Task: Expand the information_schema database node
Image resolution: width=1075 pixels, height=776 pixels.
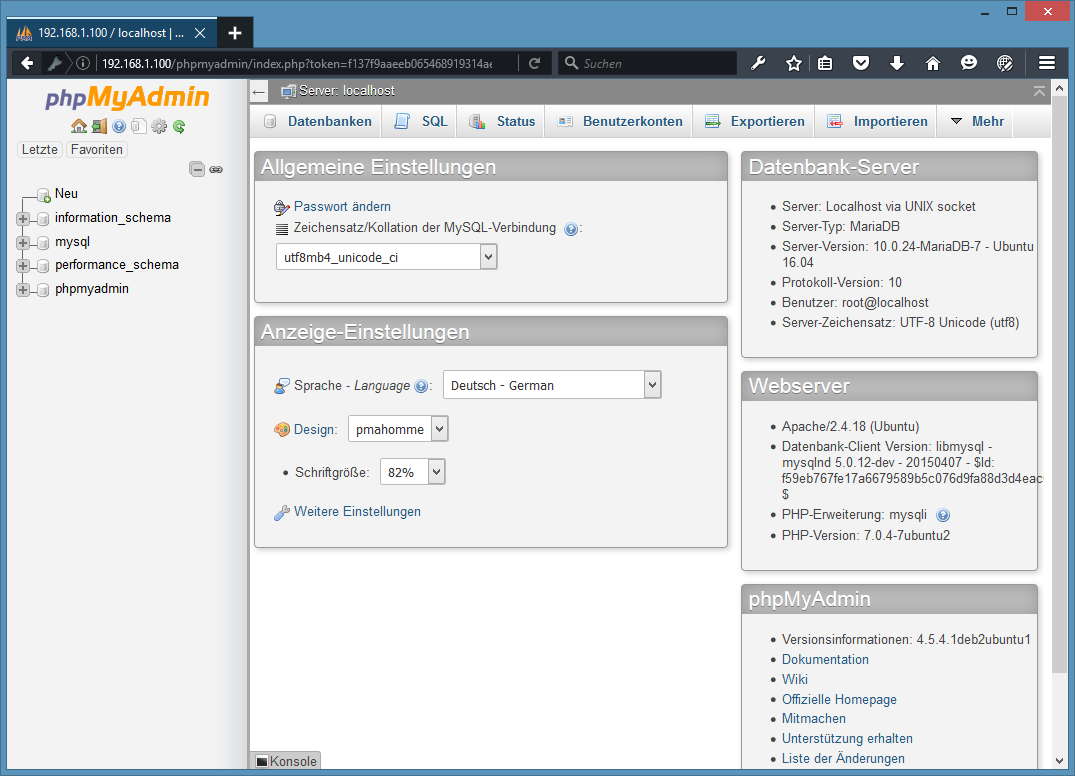Action: point(23,219)
